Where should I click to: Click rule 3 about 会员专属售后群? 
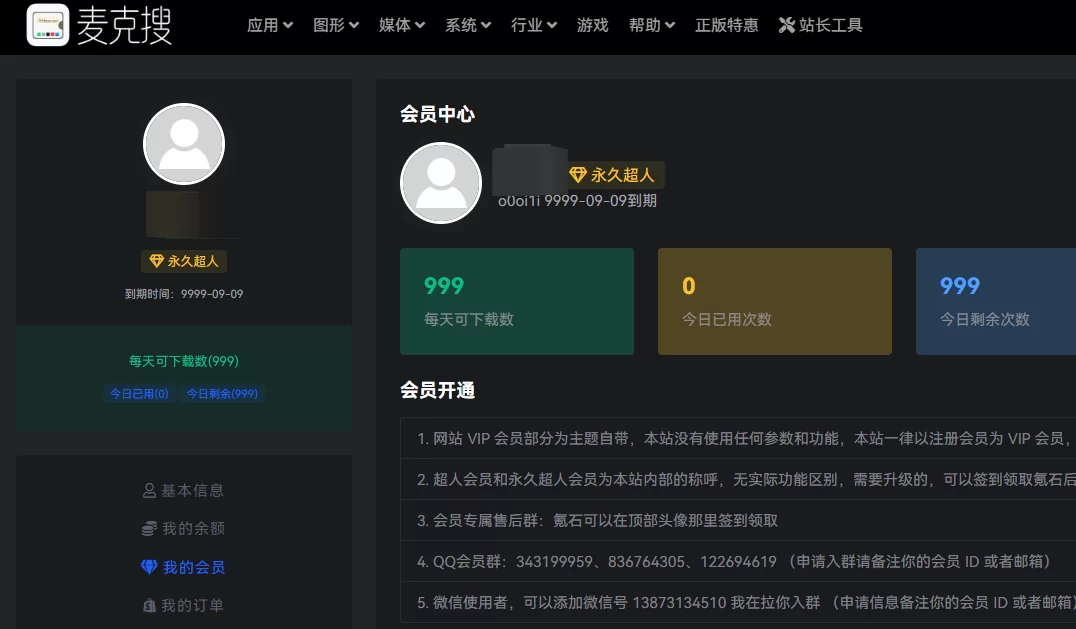click(738, 521)
